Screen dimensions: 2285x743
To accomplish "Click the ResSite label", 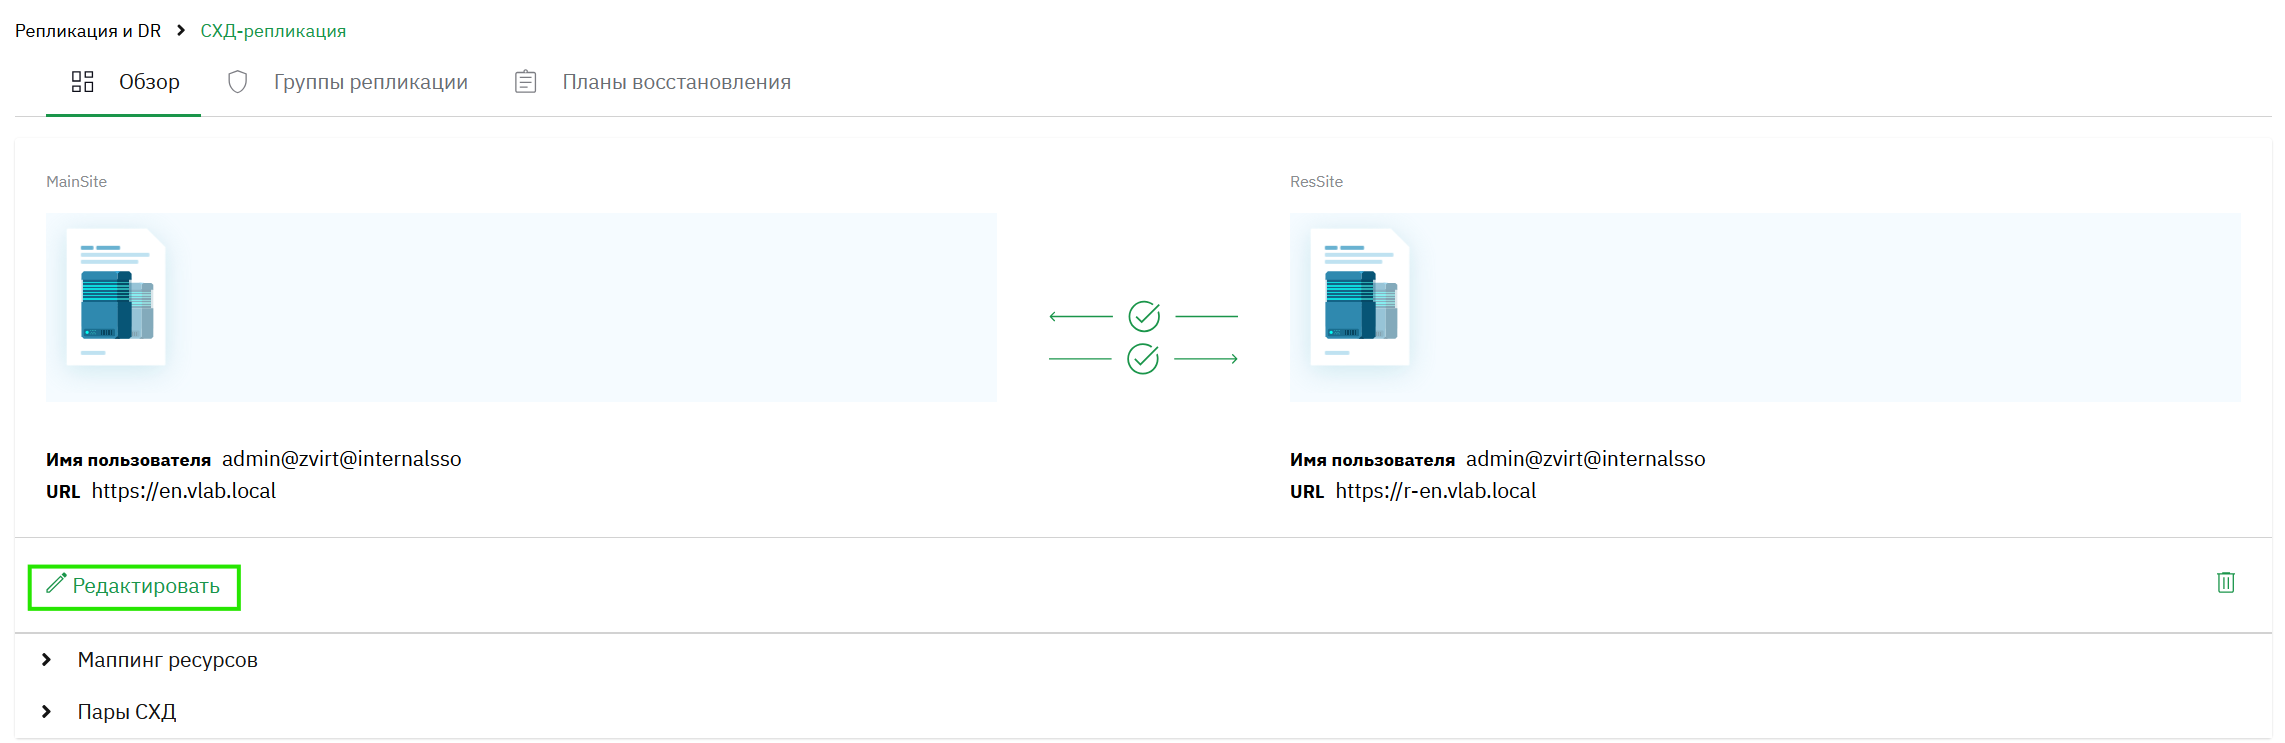I will coord(1316,182).
